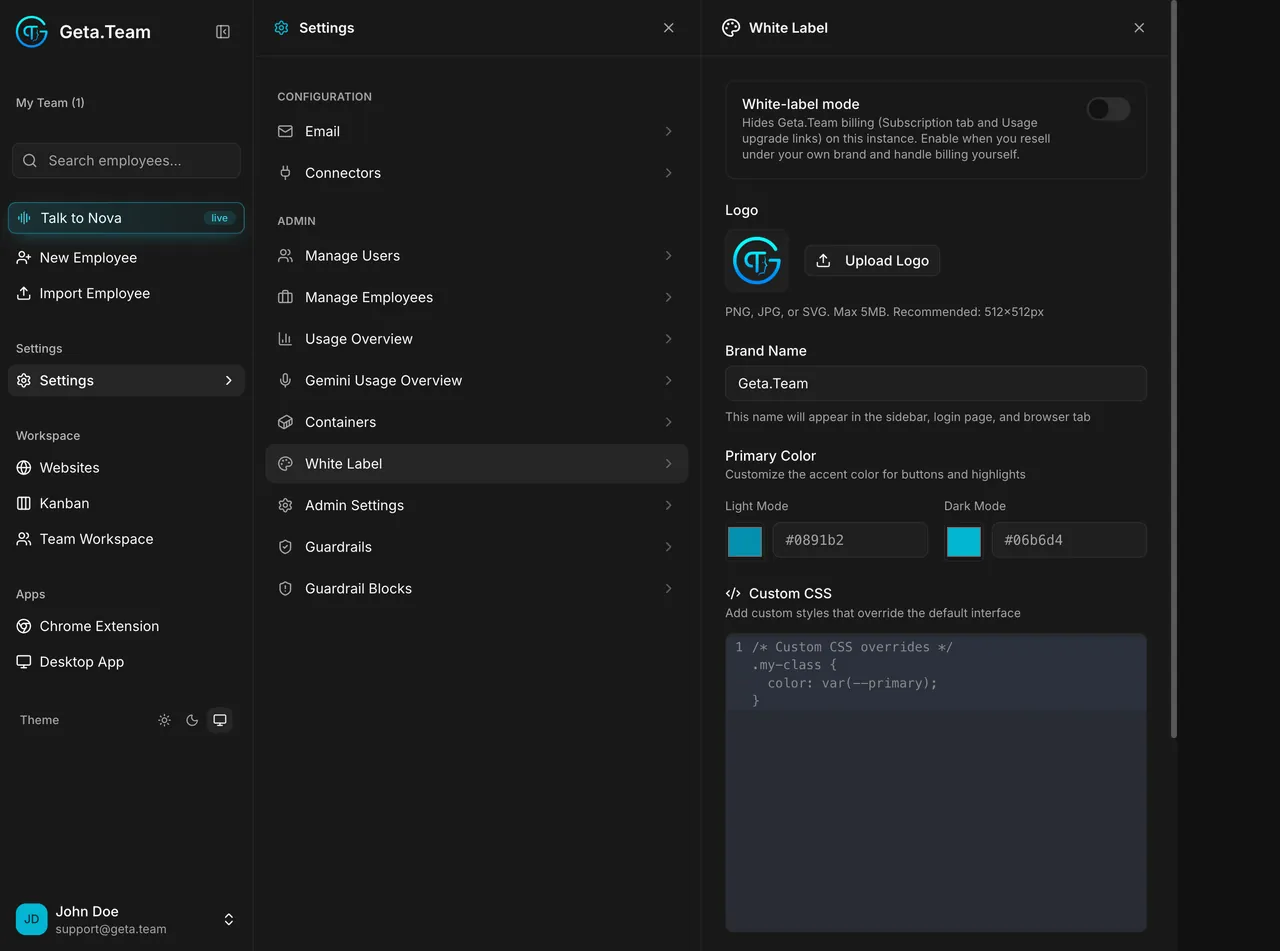
Task: Expand the Manage Employees row chevron
Action: coord(668,297)
